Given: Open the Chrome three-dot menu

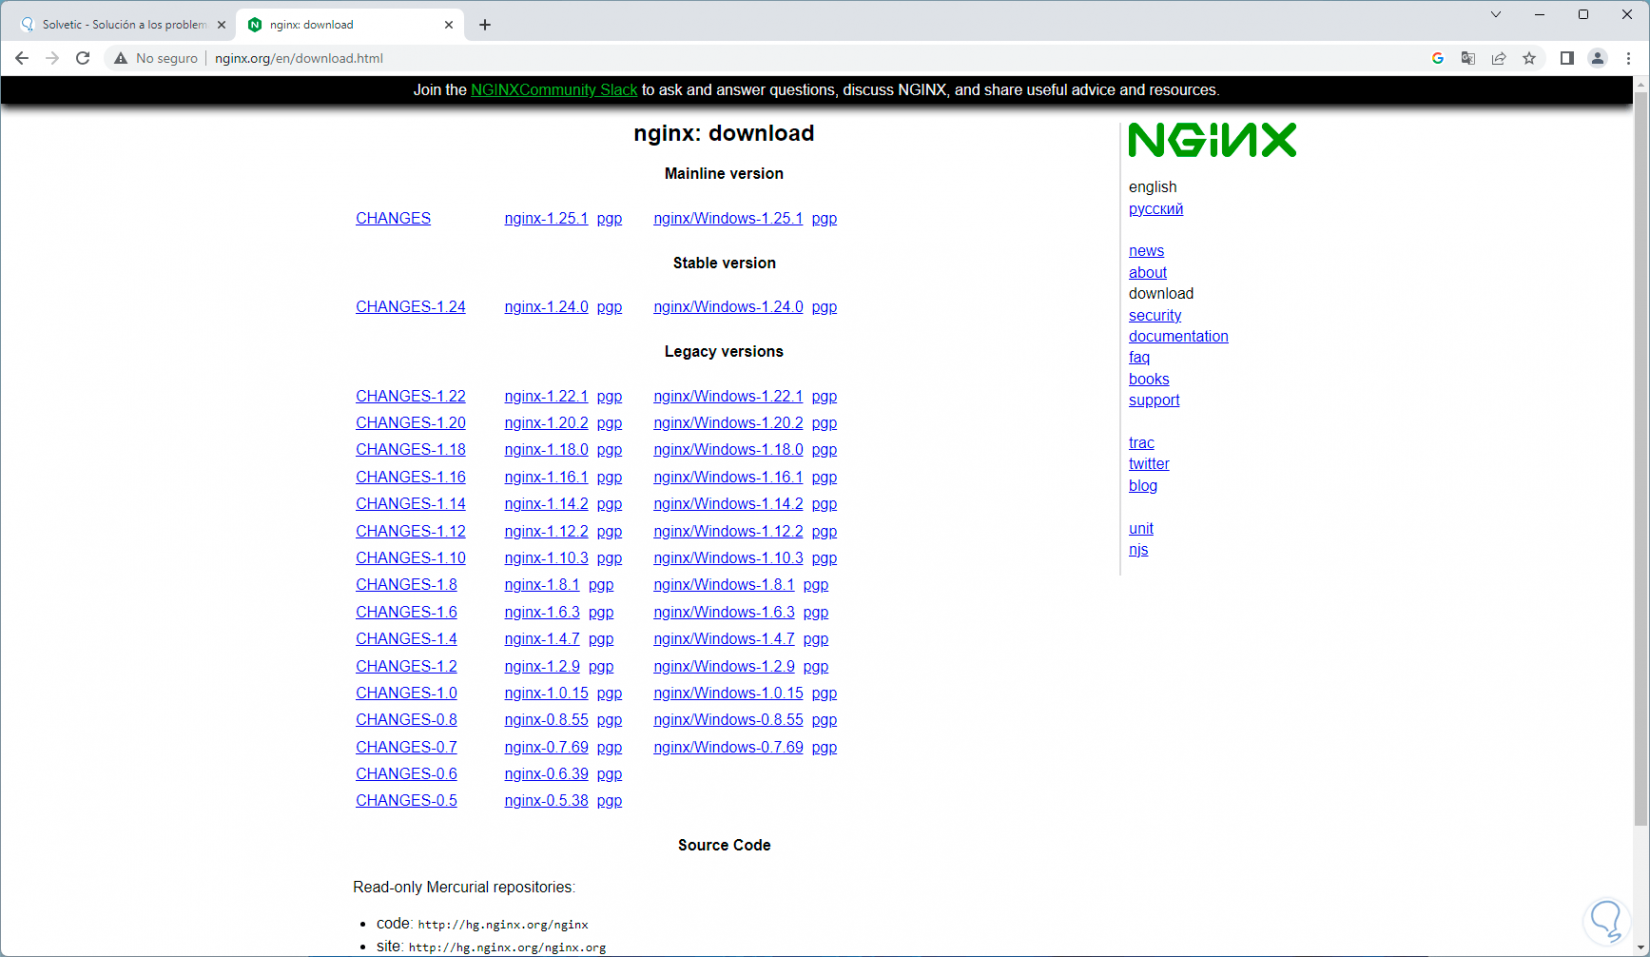Looking at the screenshot, I should pos(1629,58).
